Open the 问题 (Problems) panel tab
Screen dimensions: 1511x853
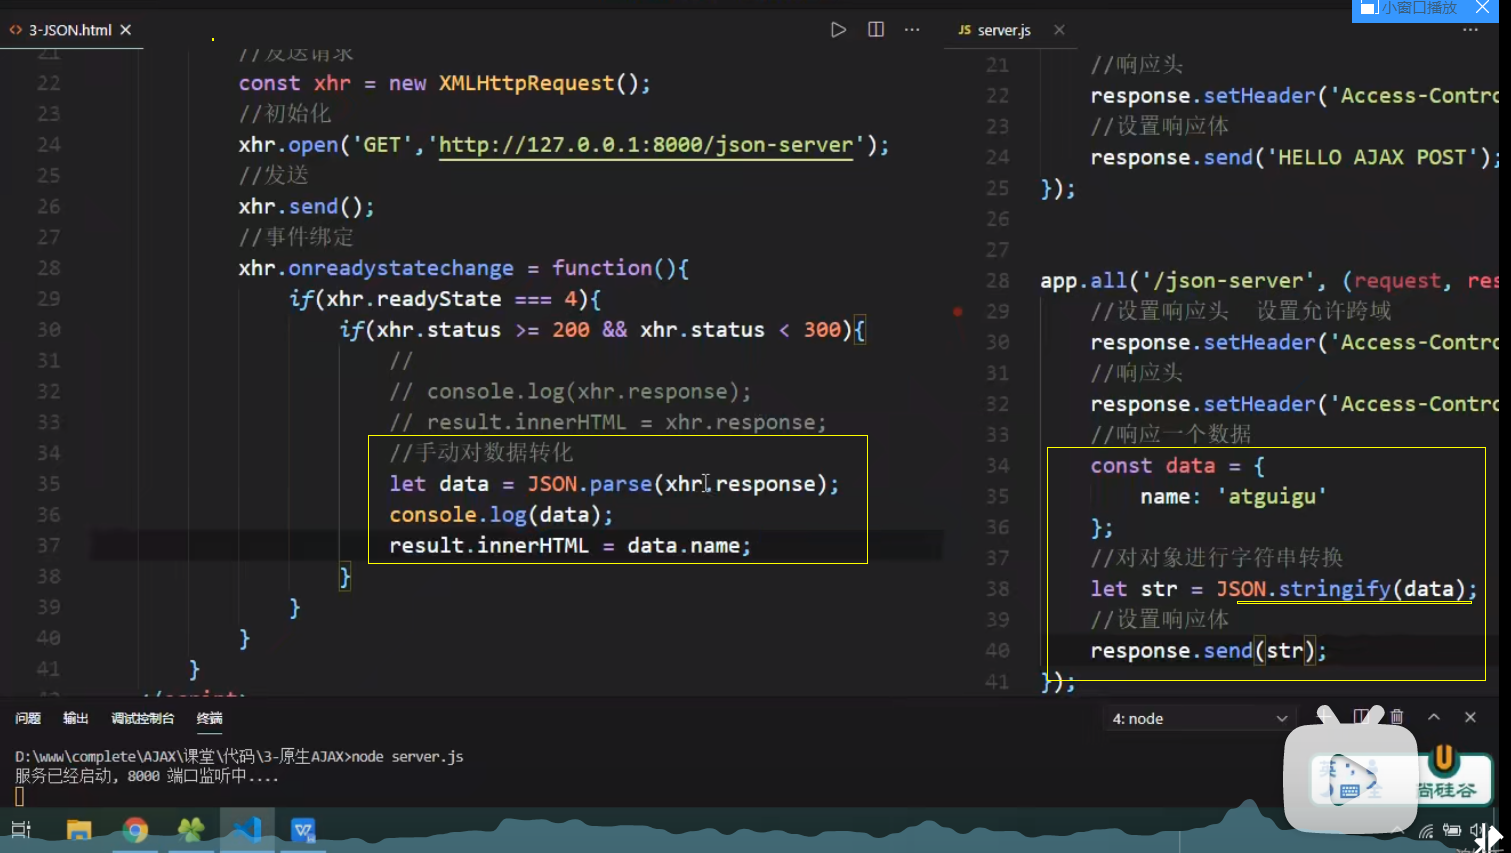(28, 718)
